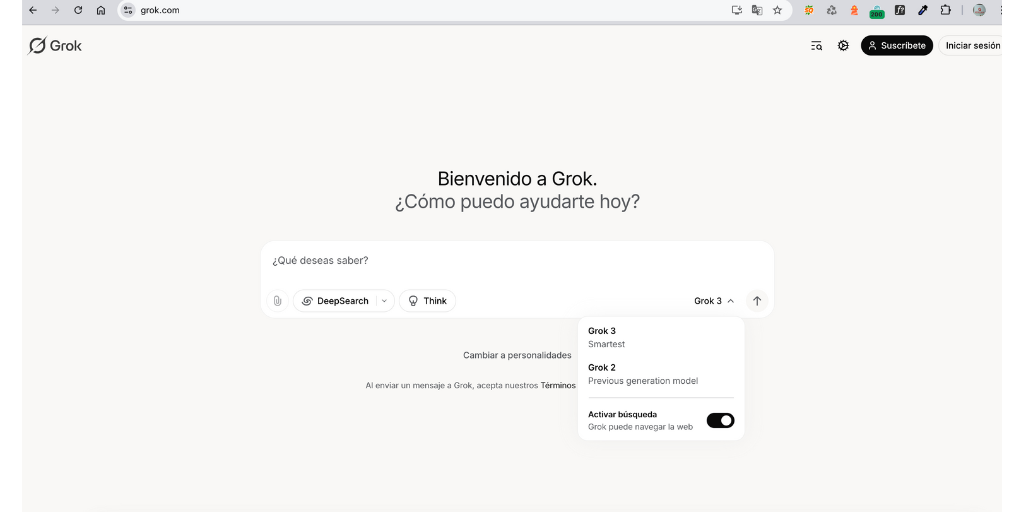Collapse the Grok 3 model selector
This screenshot has height=512, width=1024.
[x=714, y=301]
